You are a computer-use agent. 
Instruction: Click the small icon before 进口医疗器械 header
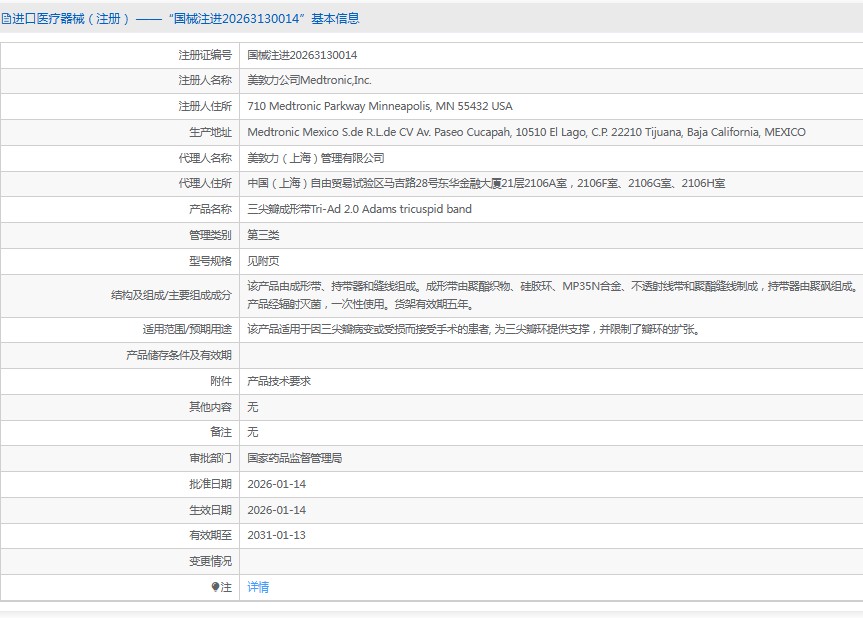pos(5,19)
